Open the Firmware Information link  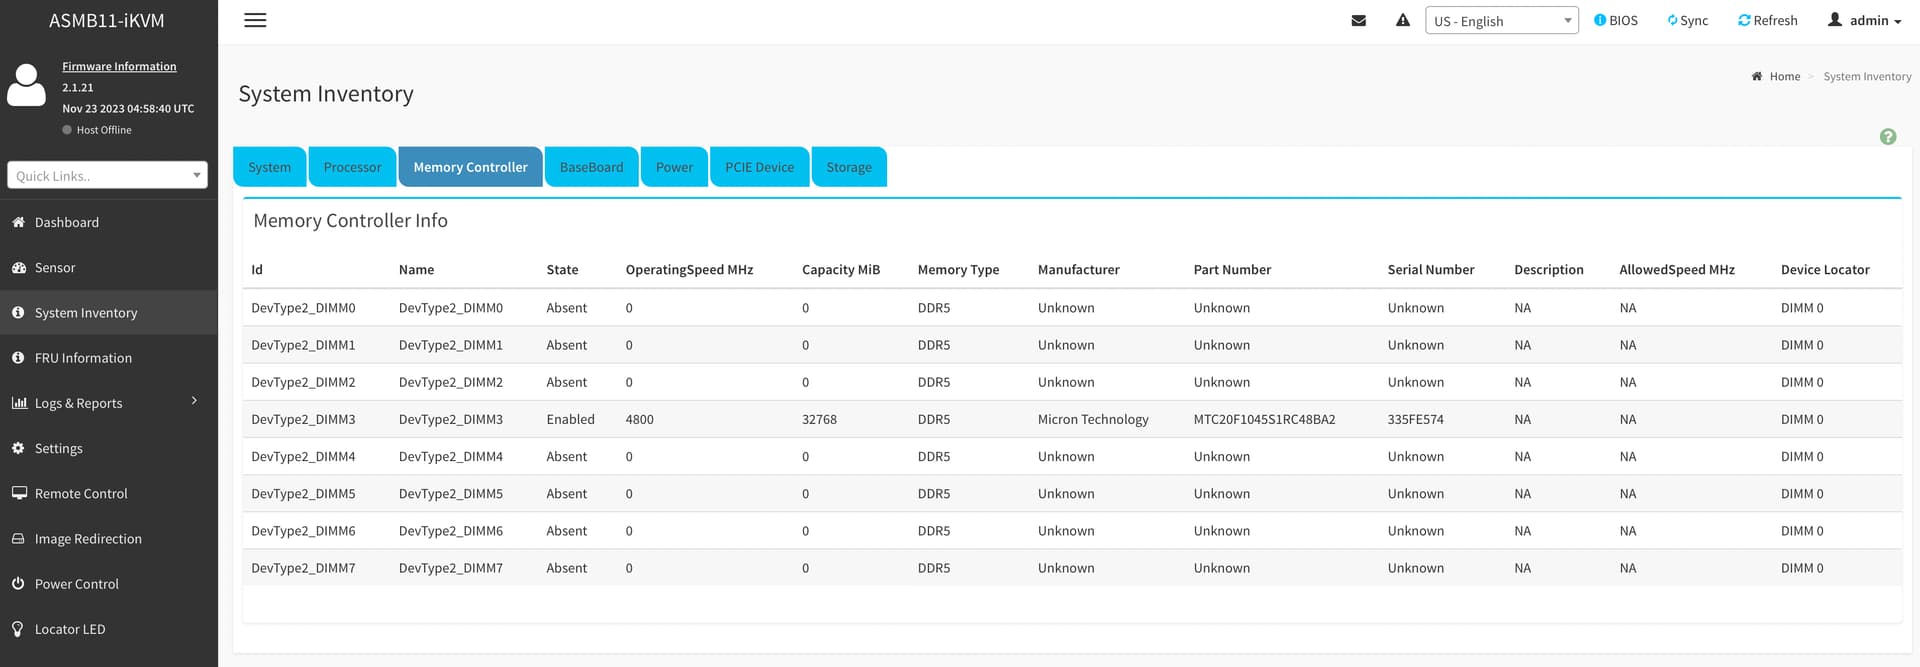pyautogui.click(x=119, y=66)
